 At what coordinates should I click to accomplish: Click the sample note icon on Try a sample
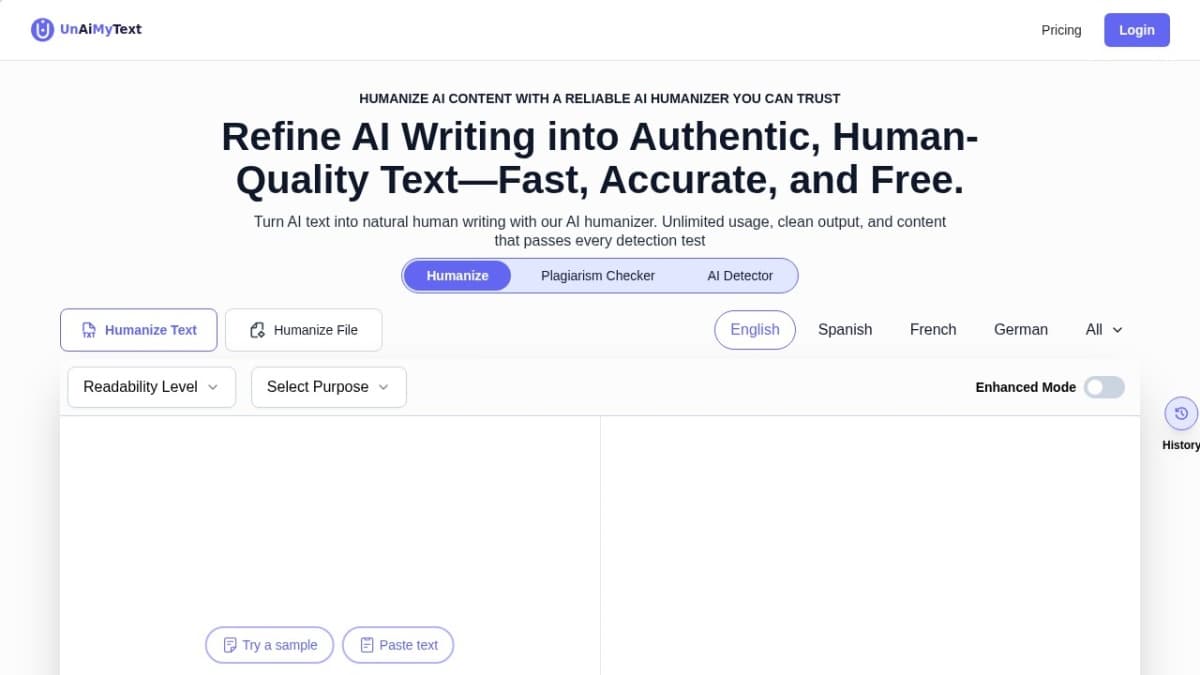(x=229, y=645)
